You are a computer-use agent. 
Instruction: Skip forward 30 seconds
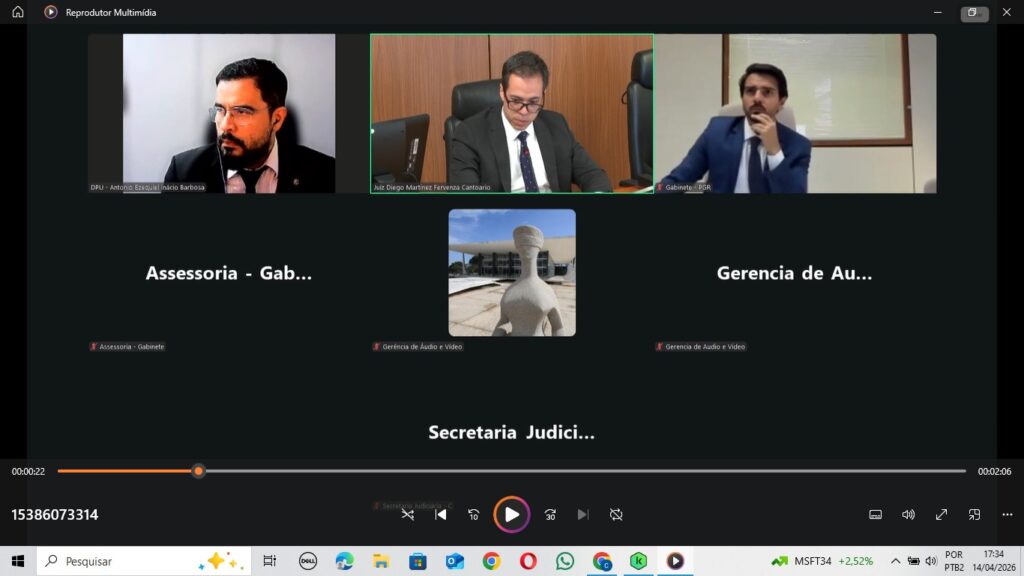pyautogui.click(x=550, y=514)
